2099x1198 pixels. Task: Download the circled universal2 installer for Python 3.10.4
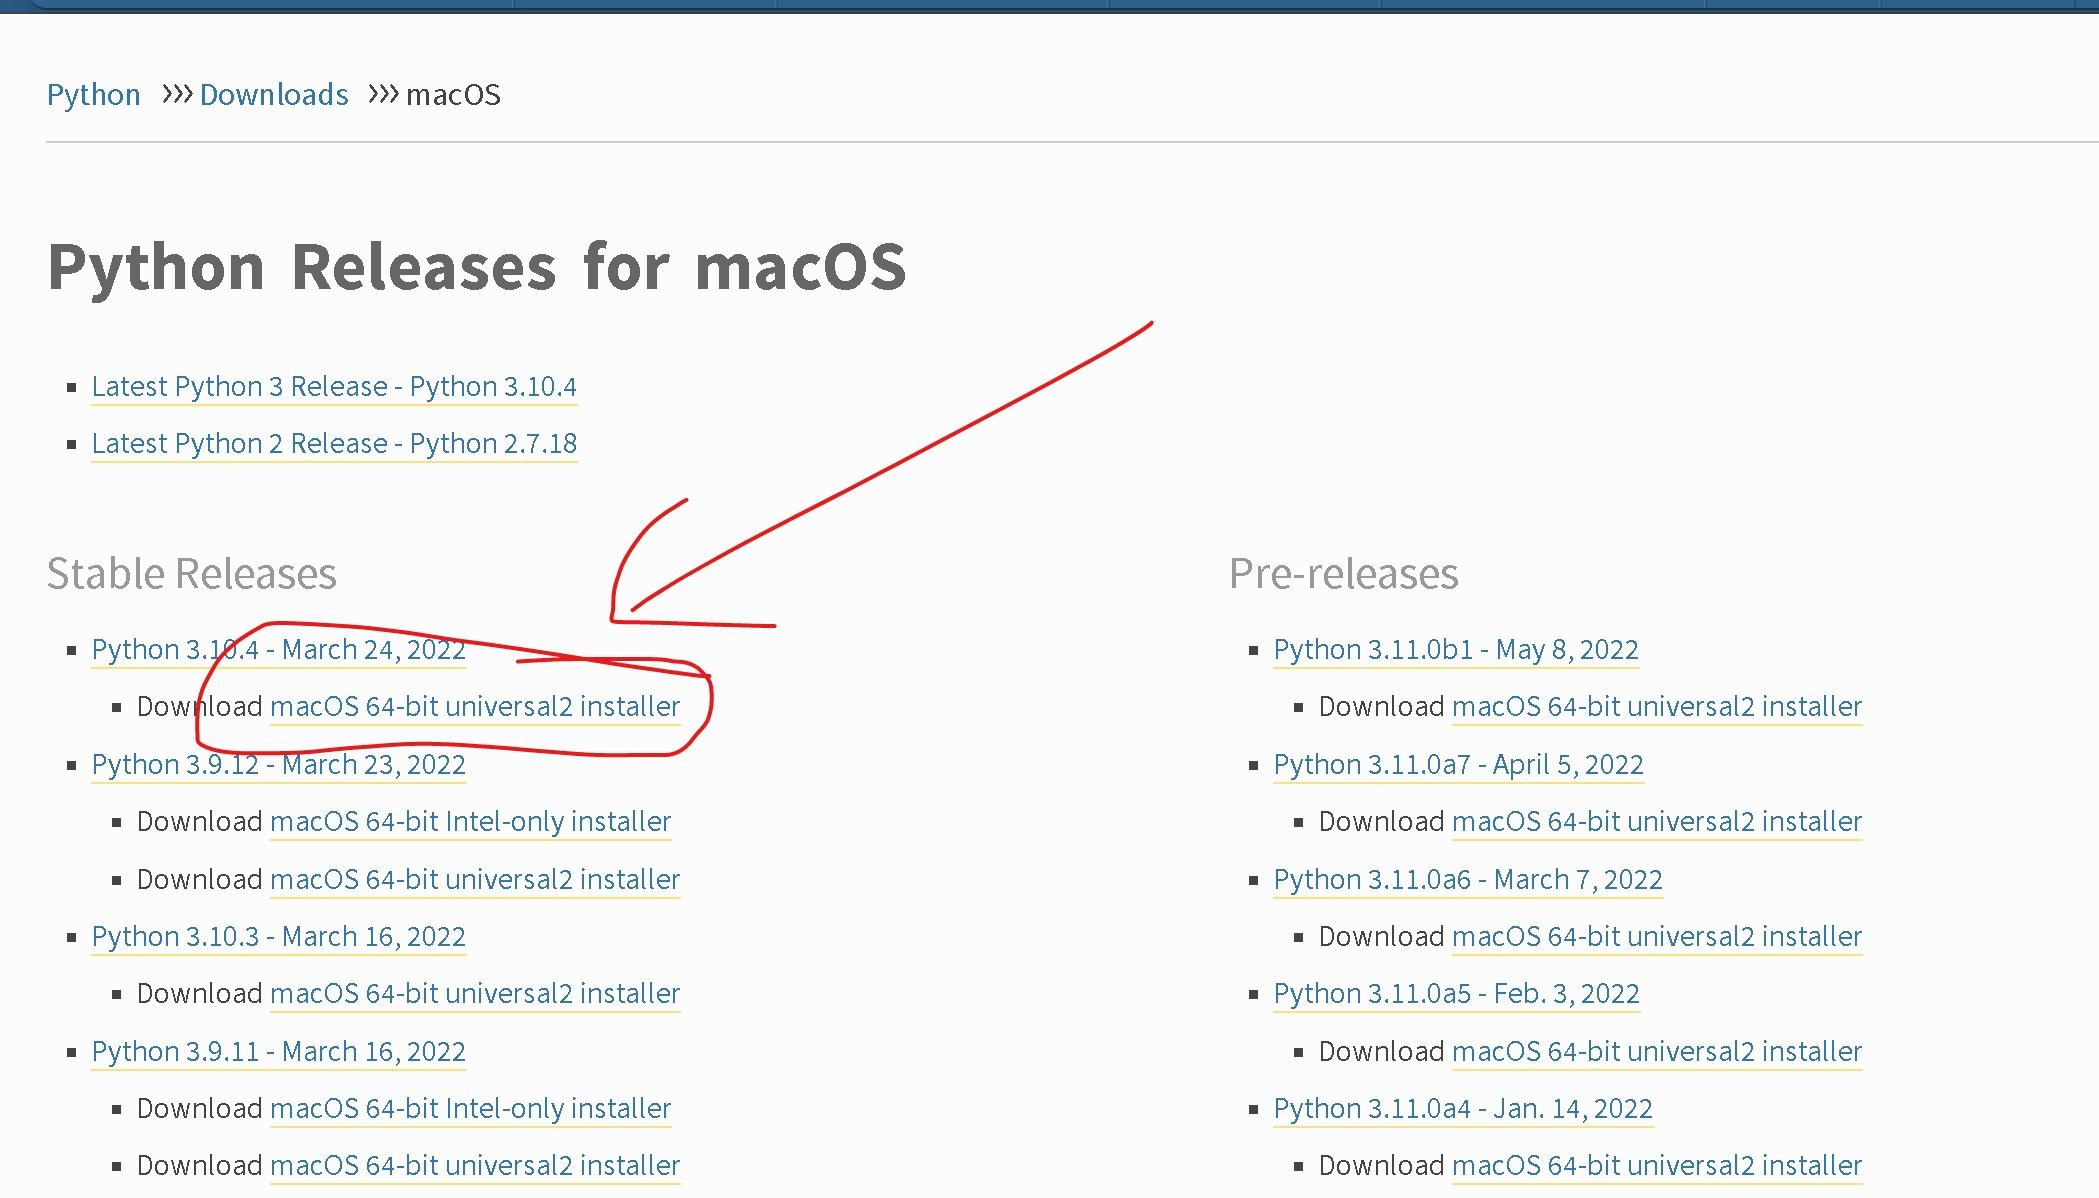(475, 707)
